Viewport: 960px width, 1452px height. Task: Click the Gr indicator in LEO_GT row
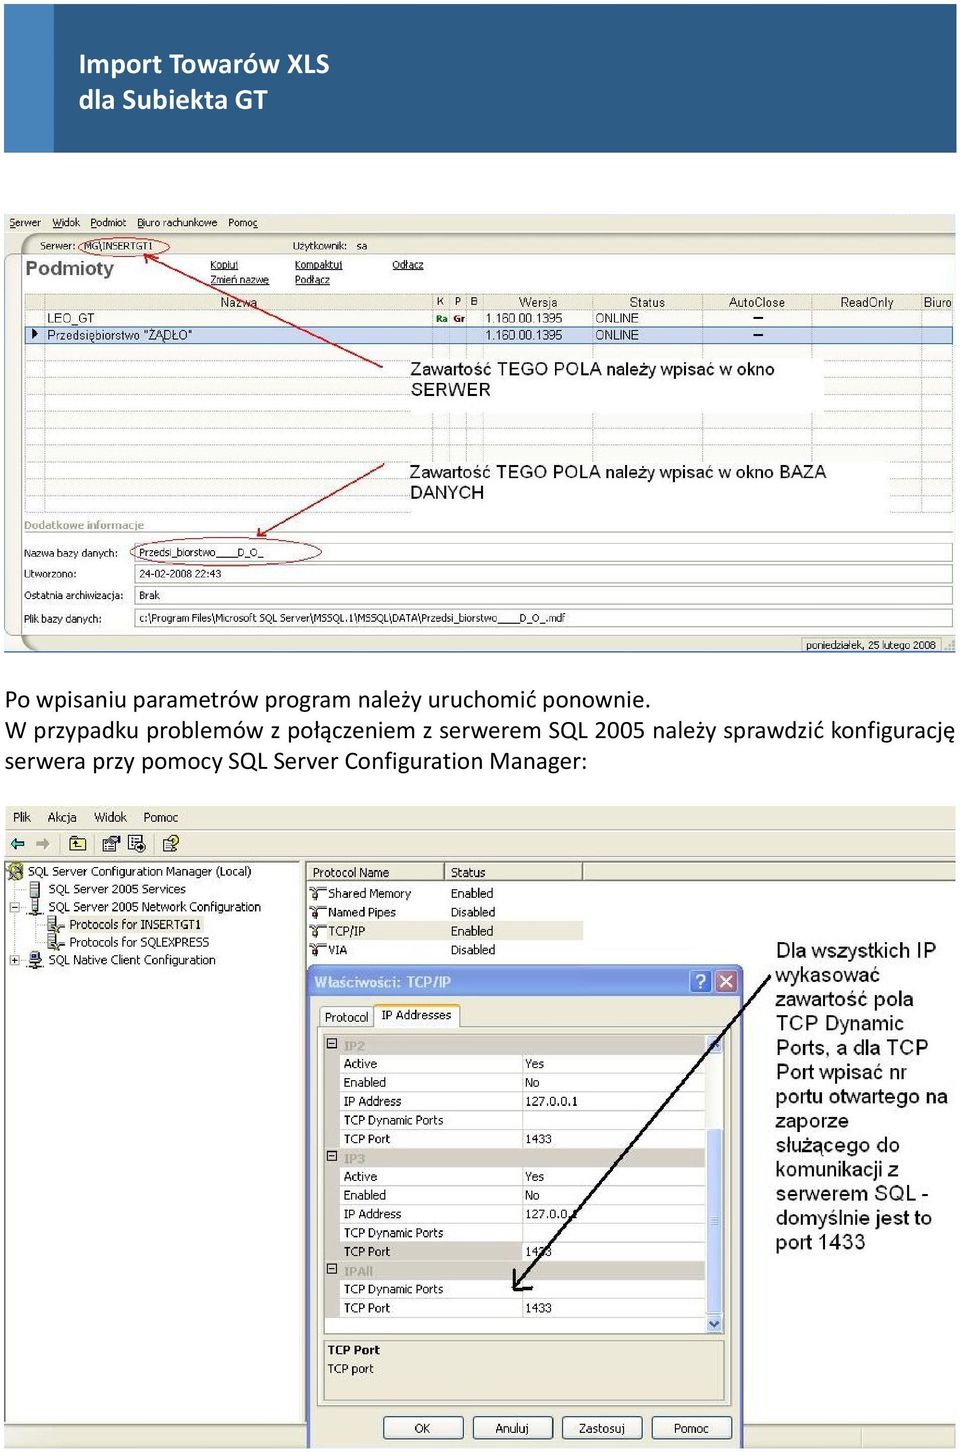point(459,319)
